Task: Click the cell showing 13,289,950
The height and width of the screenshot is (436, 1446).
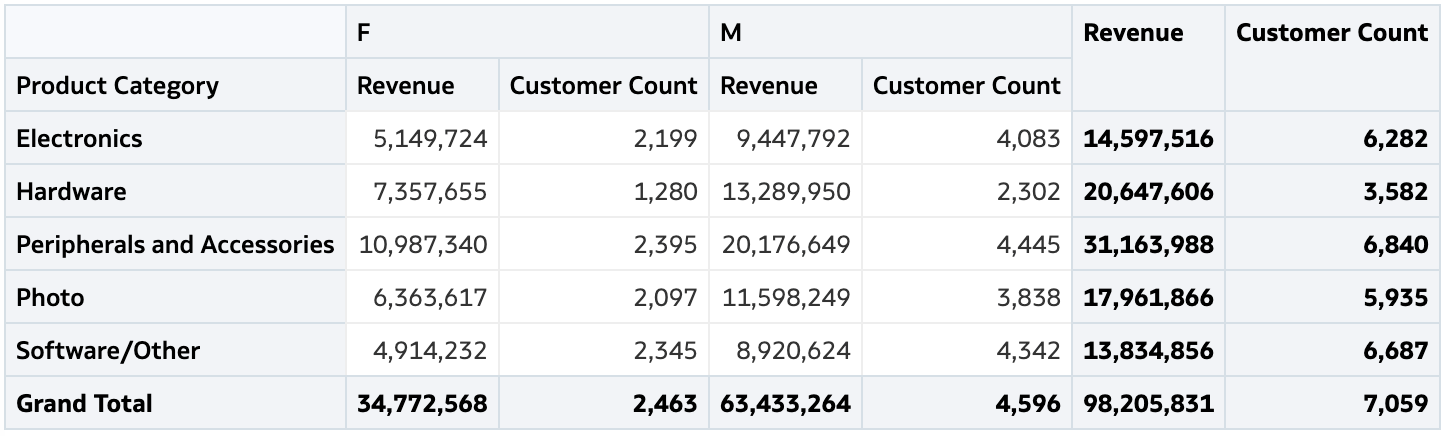Action: 785,191
